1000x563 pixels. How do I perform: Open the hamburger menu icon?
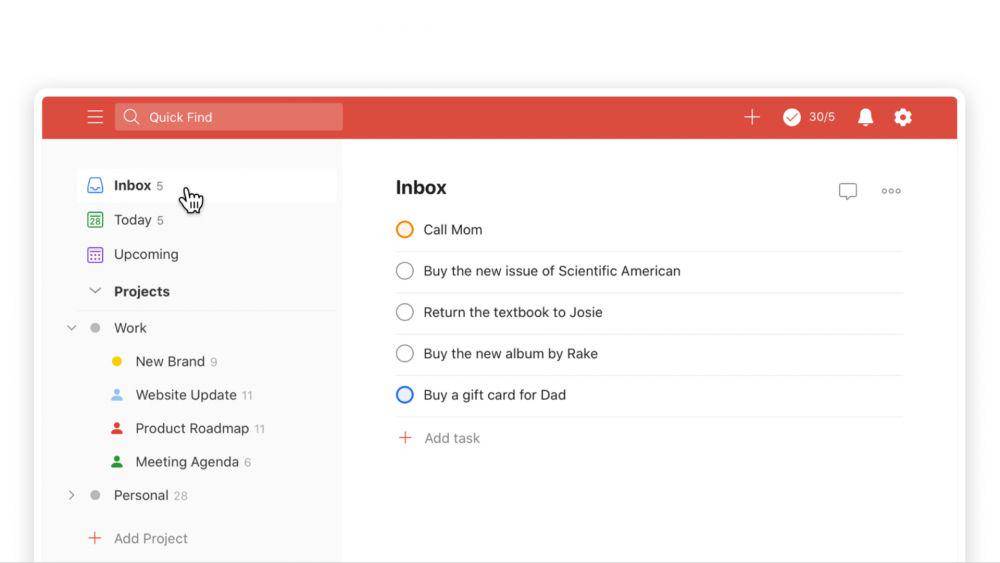point(95,117)
